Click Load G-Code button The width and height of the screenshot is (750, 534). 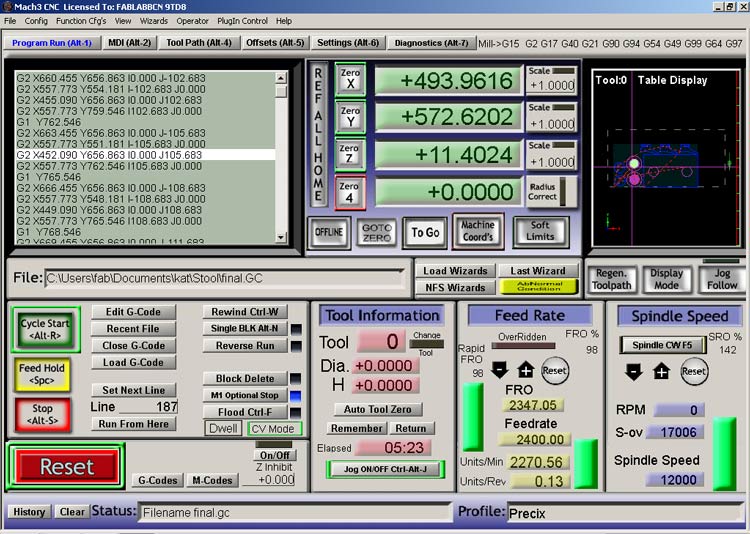[133, 362]
